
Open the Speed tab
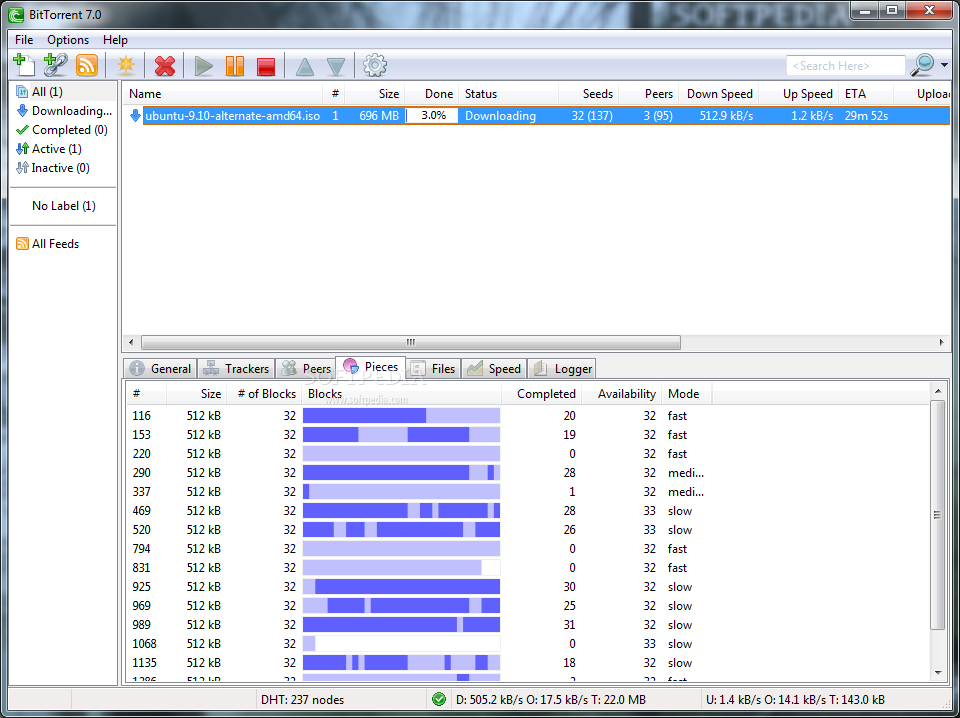pos(494,368)
